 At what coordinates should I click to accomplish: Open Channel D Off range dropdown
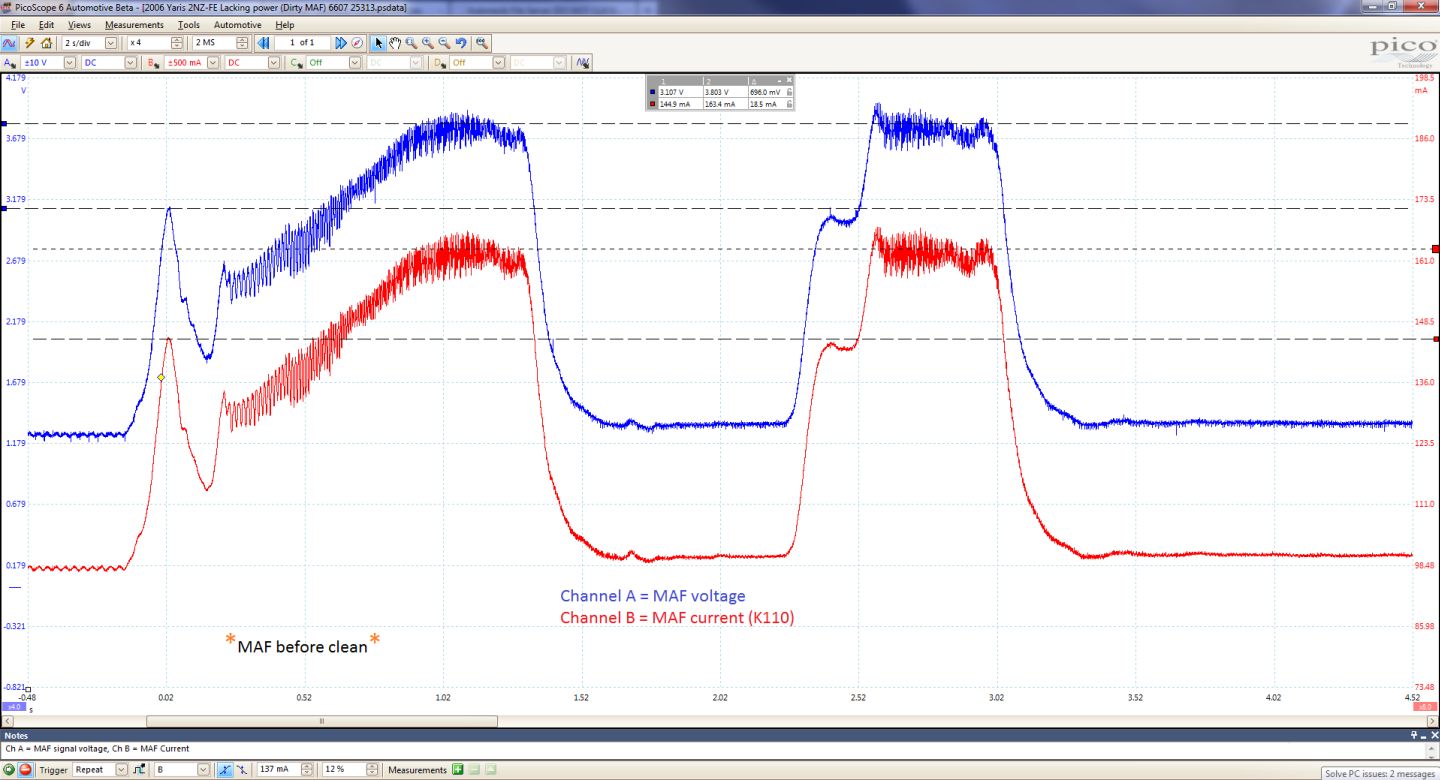498,62
